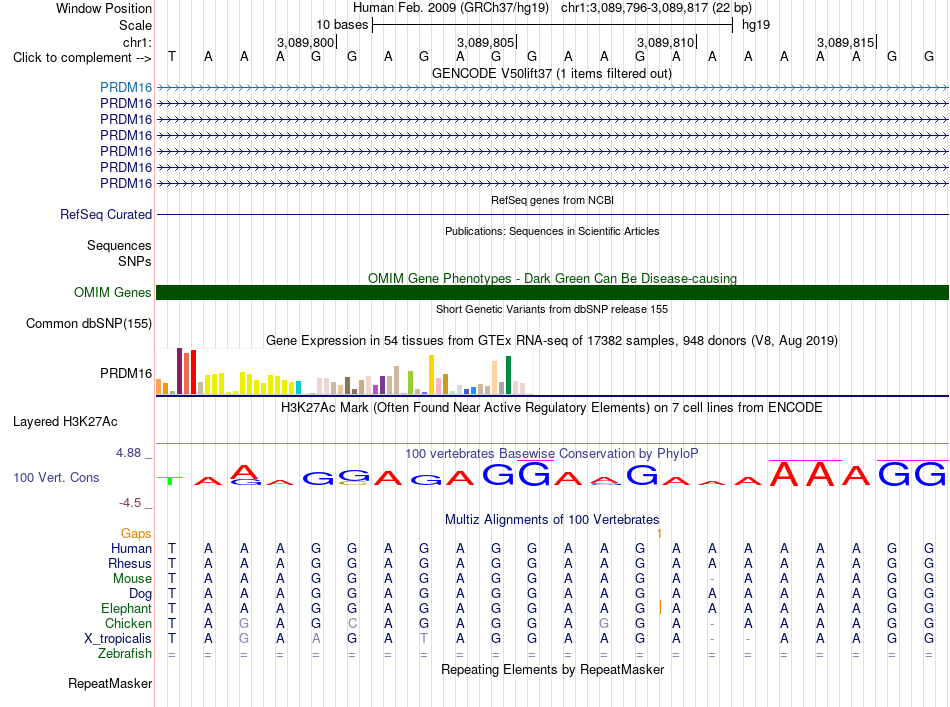Click the C base in the Chicken row
The height and width of the screenshot is (707, 950).
coord(352,623)
